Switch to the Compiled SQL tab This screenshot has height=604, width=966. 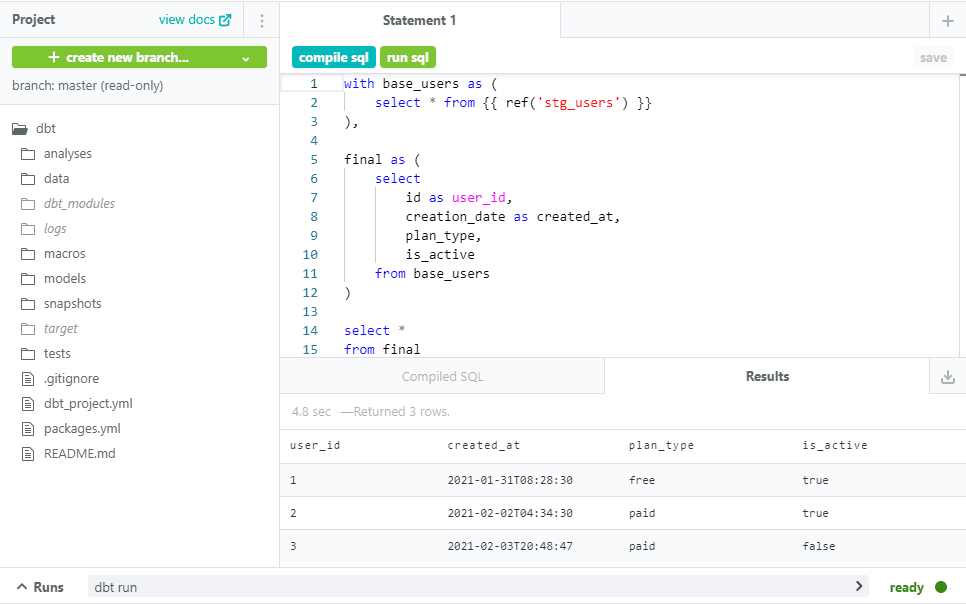pyautogui.click(x=442, y=377)
